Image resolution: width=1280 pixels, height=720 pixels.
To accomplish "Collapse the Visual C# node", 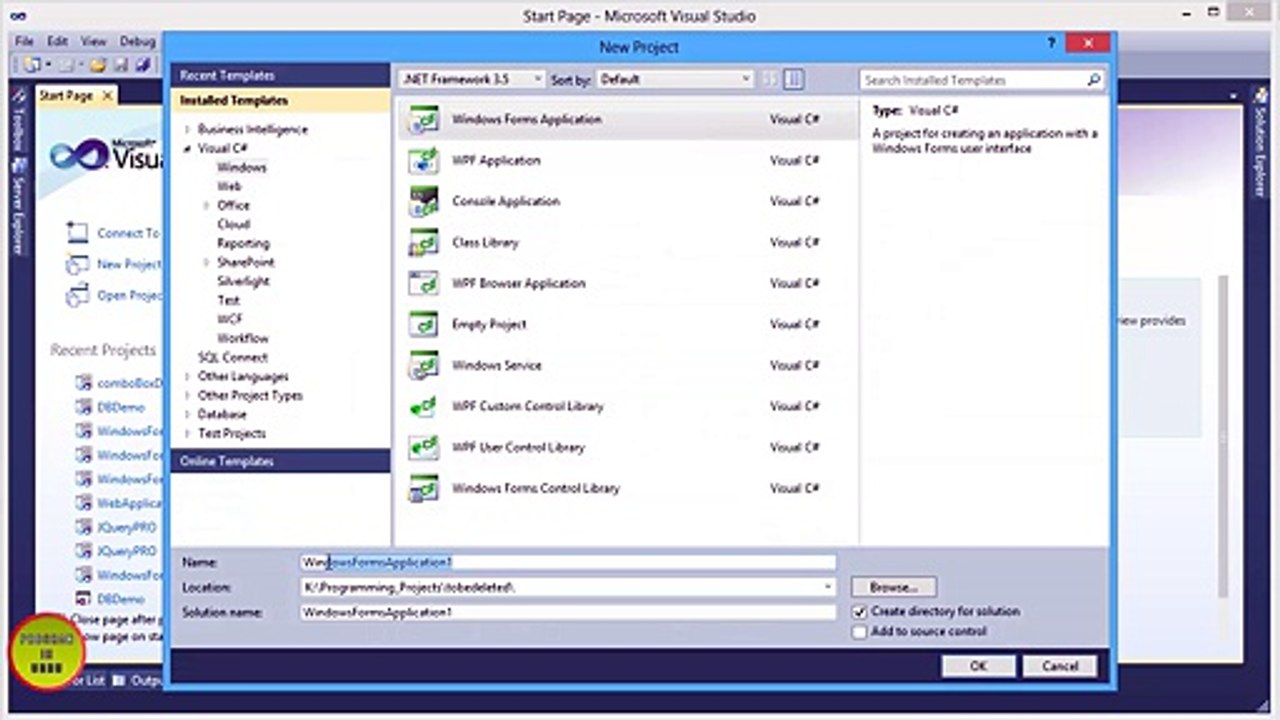I will pos(187,148).
